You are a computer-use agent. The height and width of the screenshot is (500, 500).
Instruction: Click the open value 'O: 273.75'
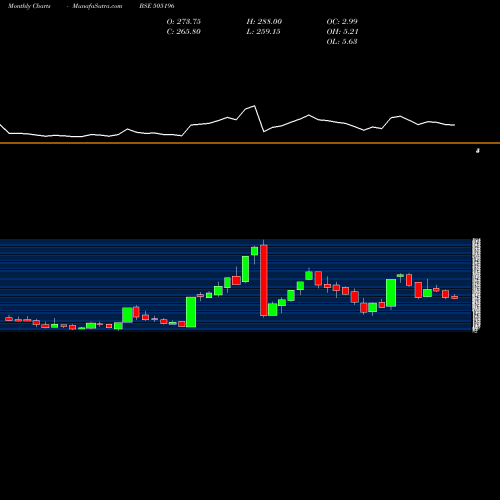pyautogui.click(x=184, y=22)
